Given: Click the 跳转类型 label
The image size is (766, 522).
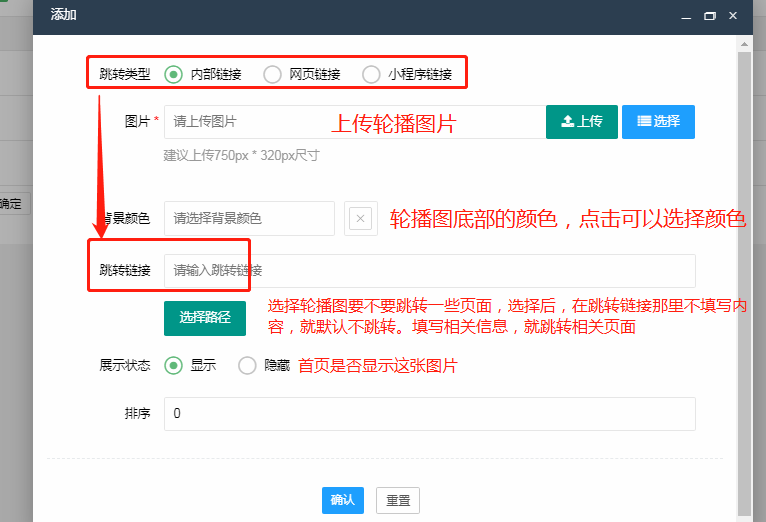Looking at the screenshot, I should 125,74.
